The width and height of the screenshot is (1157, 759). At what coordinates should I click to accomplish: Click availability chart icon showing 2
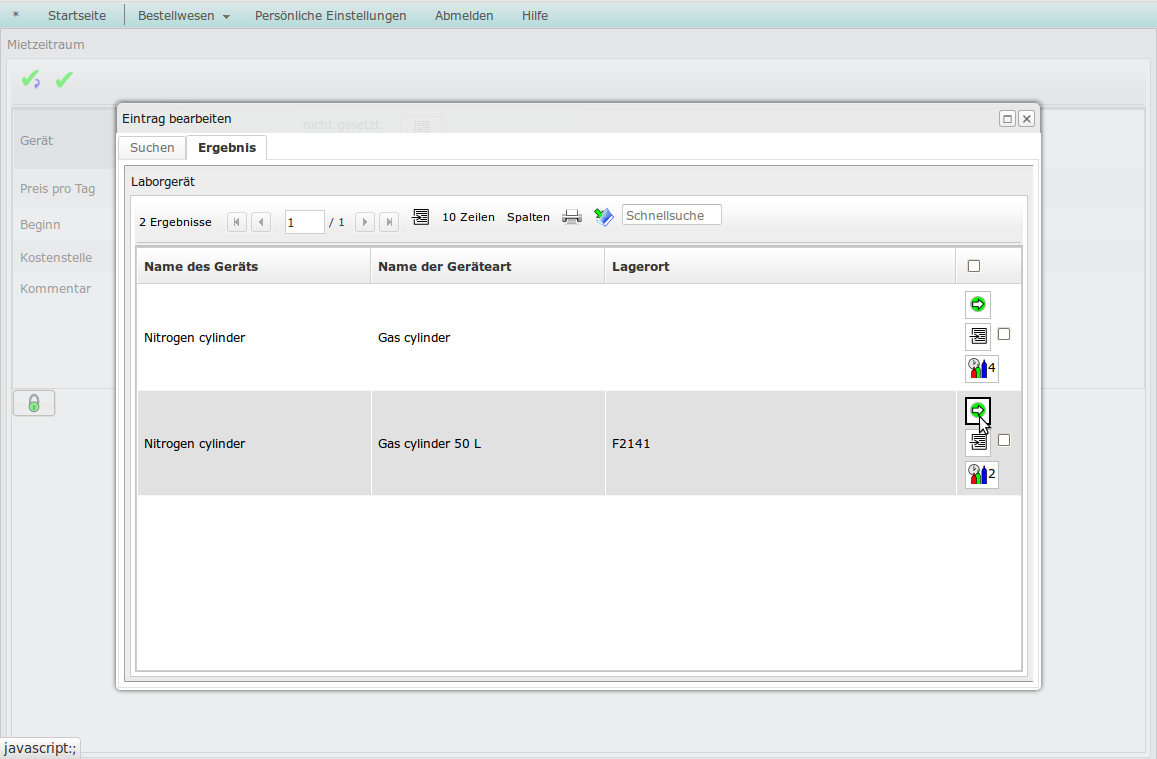[981, 474]
